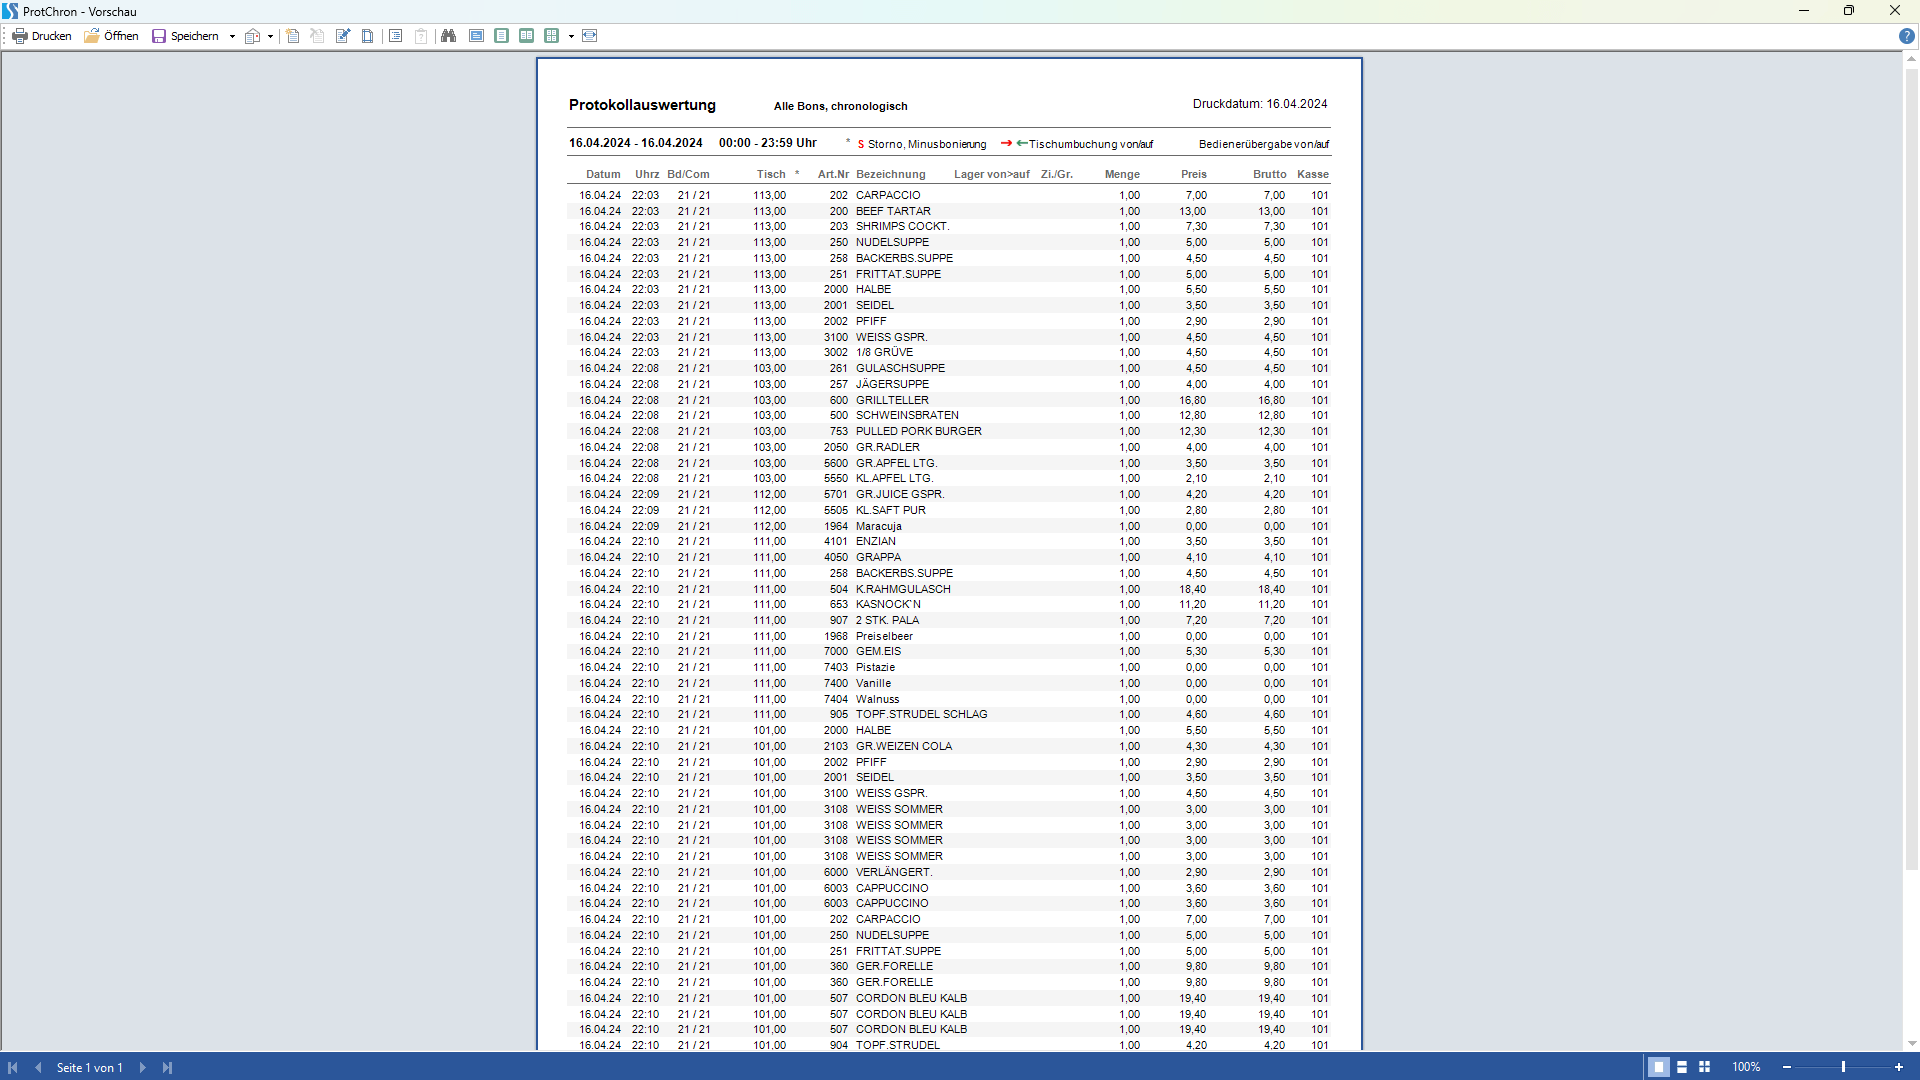Toggle single page view in status bar
The image size is (1920, 1080).
[x=1658, y=1067]
